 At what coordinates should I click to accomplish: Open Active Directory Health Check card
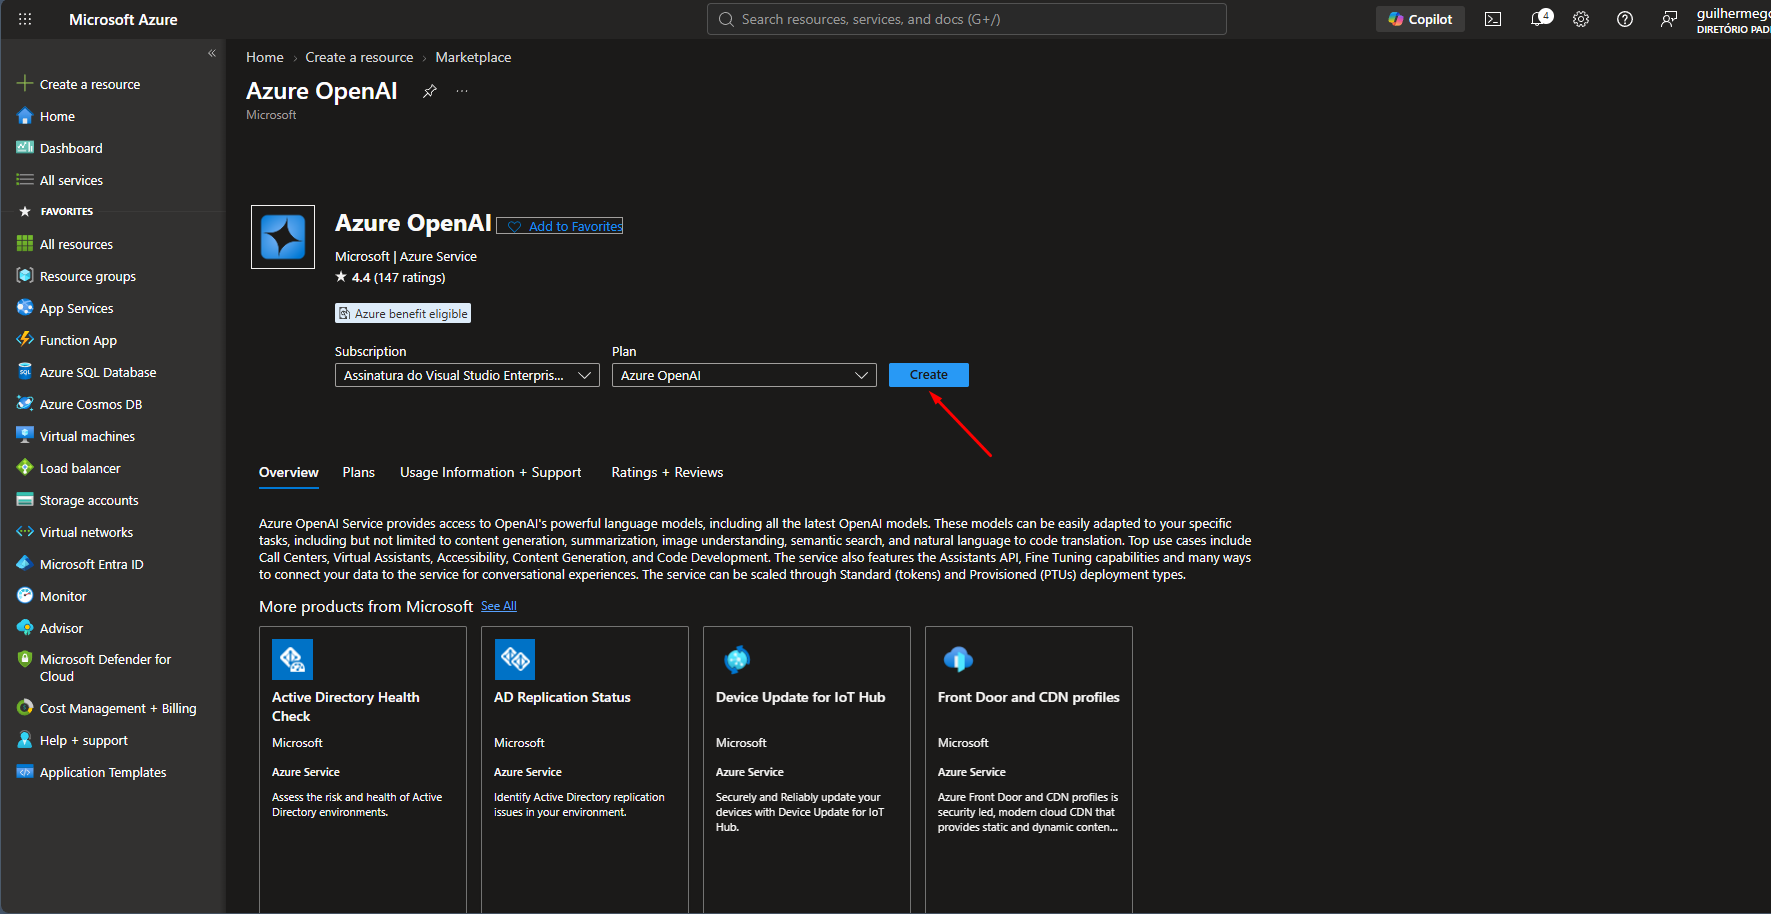coord(363,770)
